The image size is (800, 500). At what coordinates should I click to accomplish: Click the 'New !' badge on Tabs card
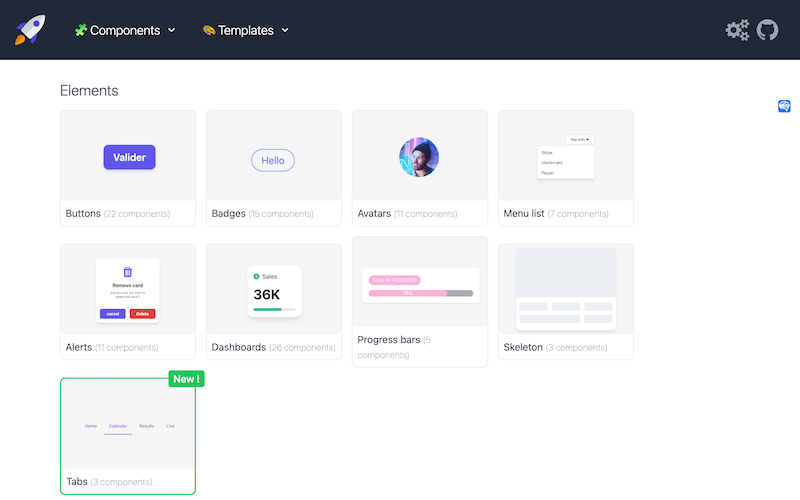187,379
